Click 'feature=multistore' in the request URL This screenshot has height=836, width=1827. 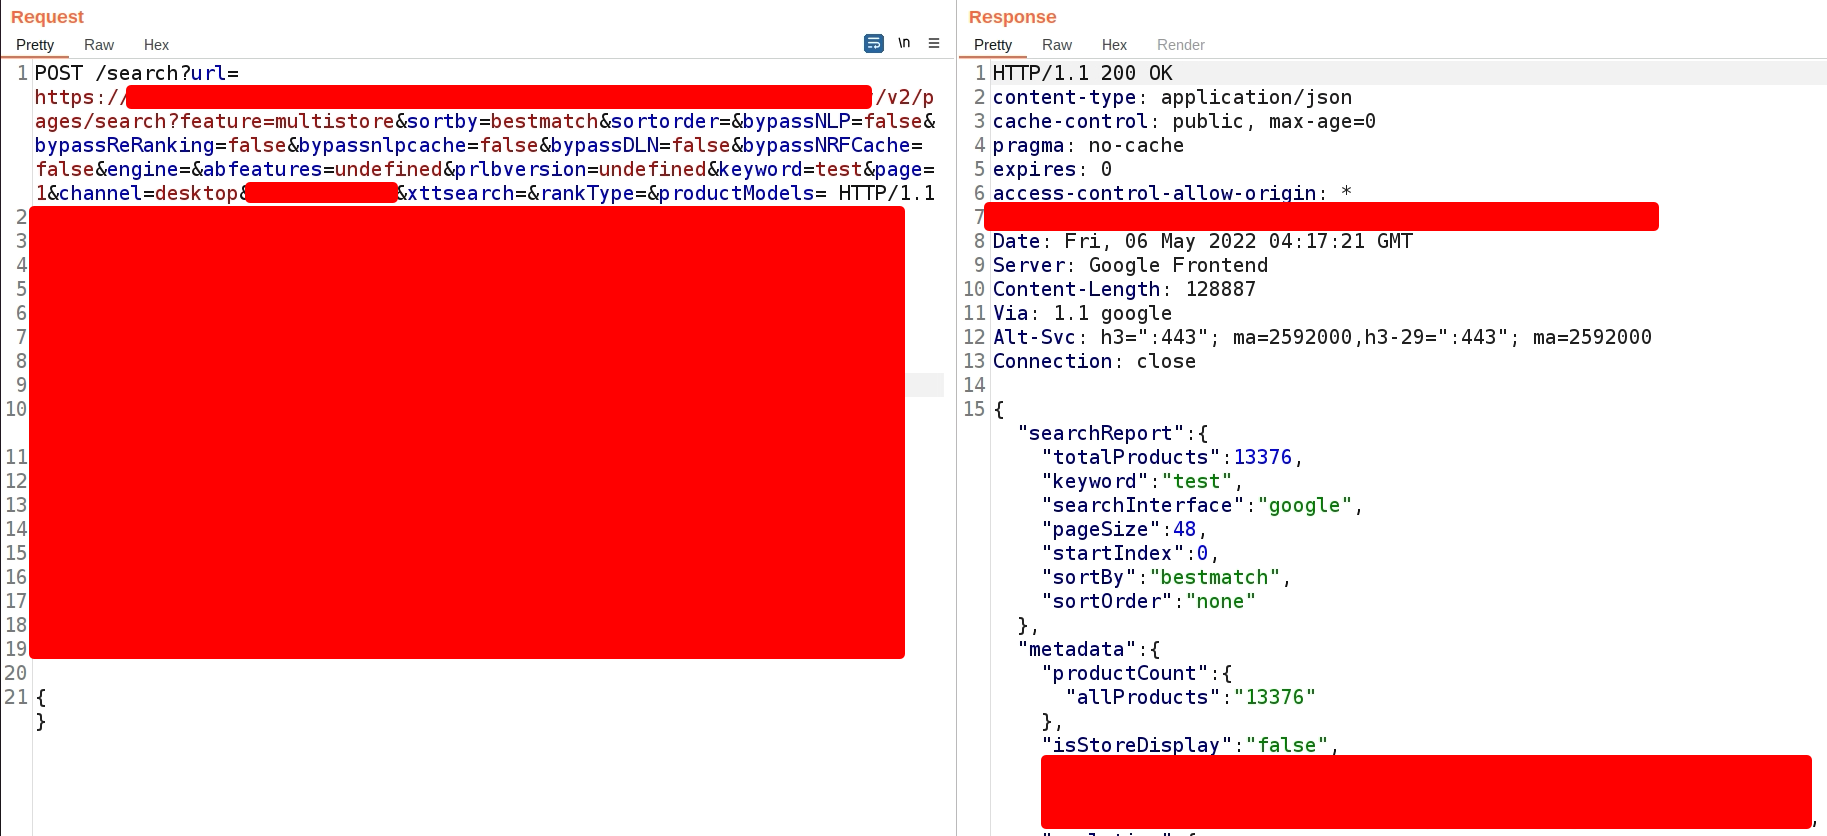click(x=287, y=121)
